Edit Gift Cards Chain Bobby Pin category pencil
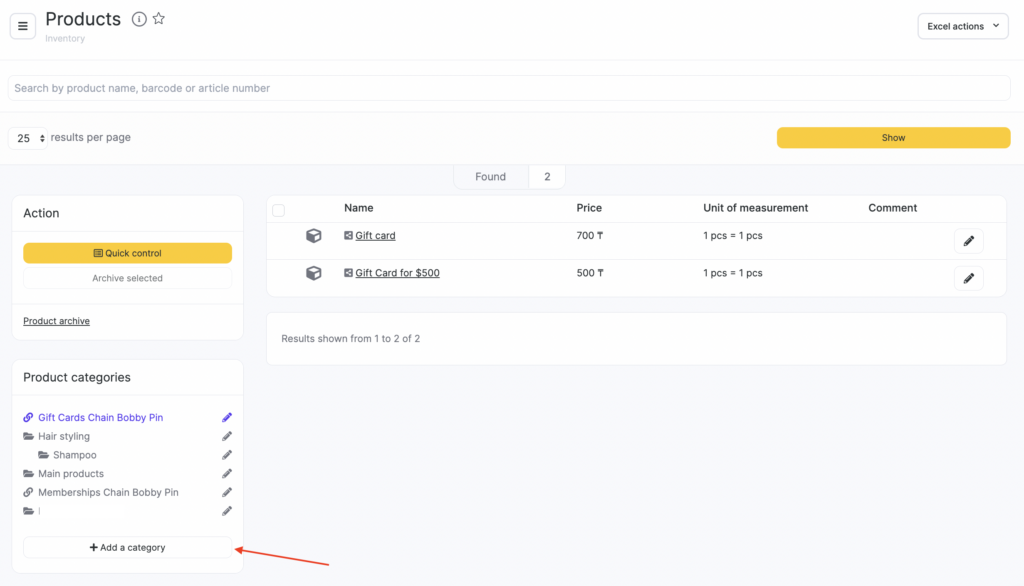Image resolution: width=1024 pixels, height=586 pixels. click(227, 417)
